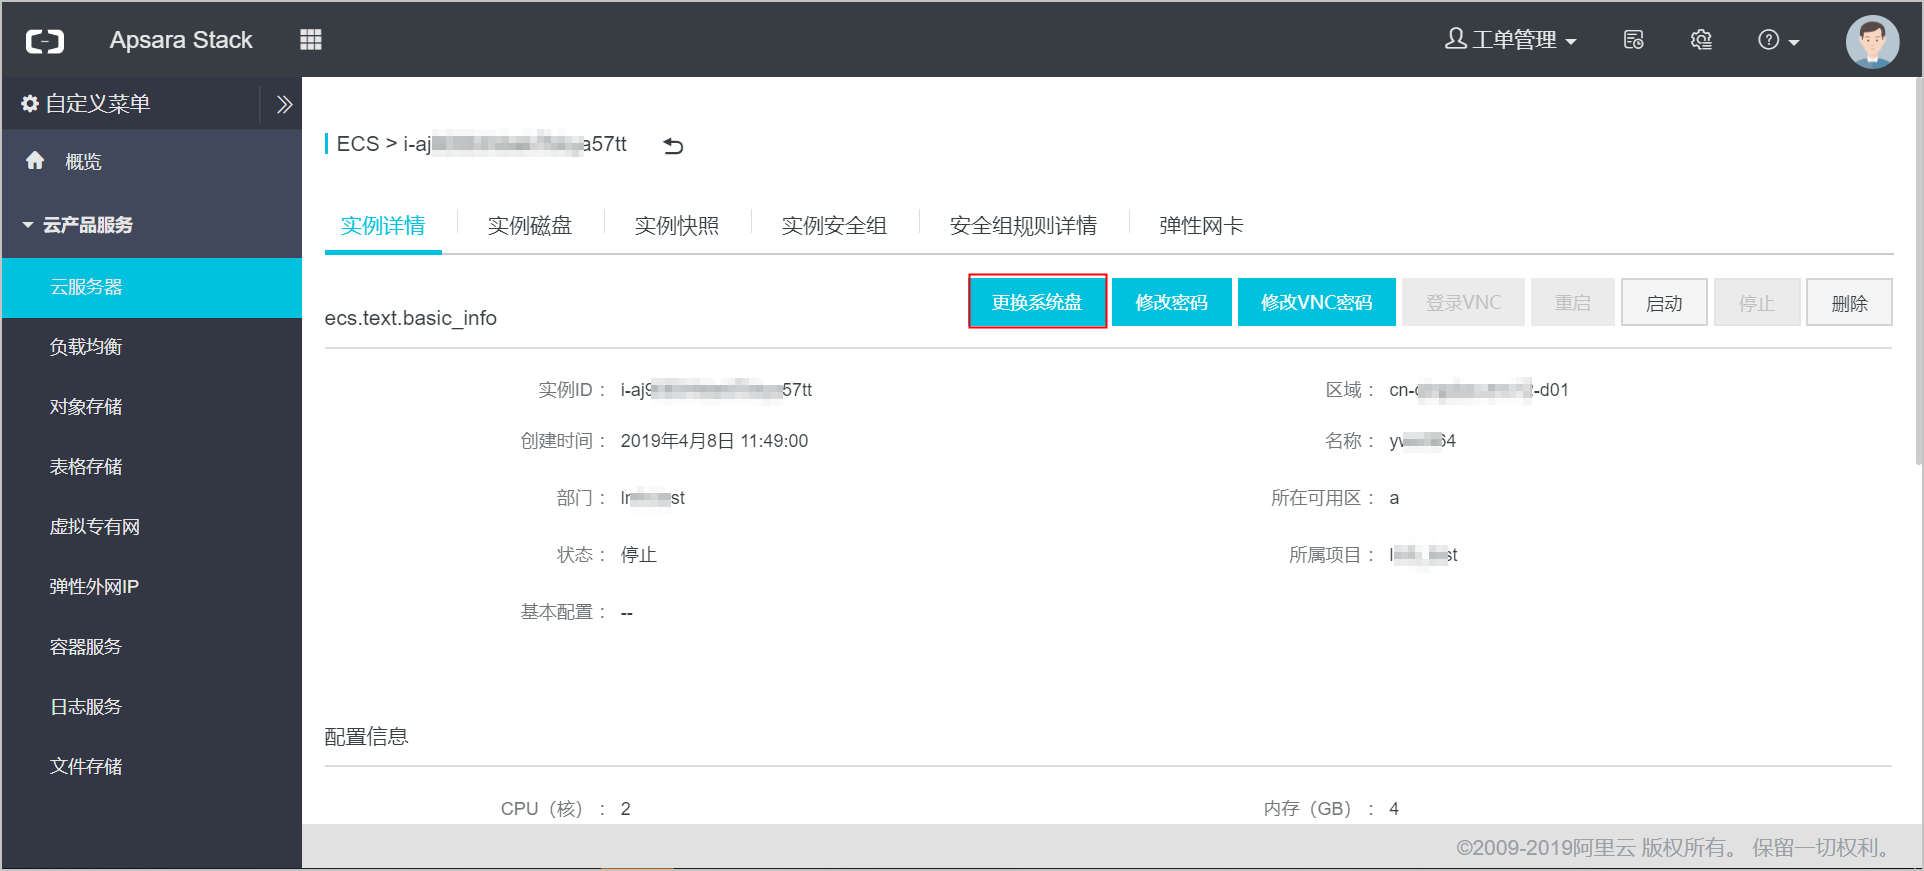This screenshot has width=1924, height=871.
Task: Click the ECS breadcrumb link
Action: coord(357,144)
